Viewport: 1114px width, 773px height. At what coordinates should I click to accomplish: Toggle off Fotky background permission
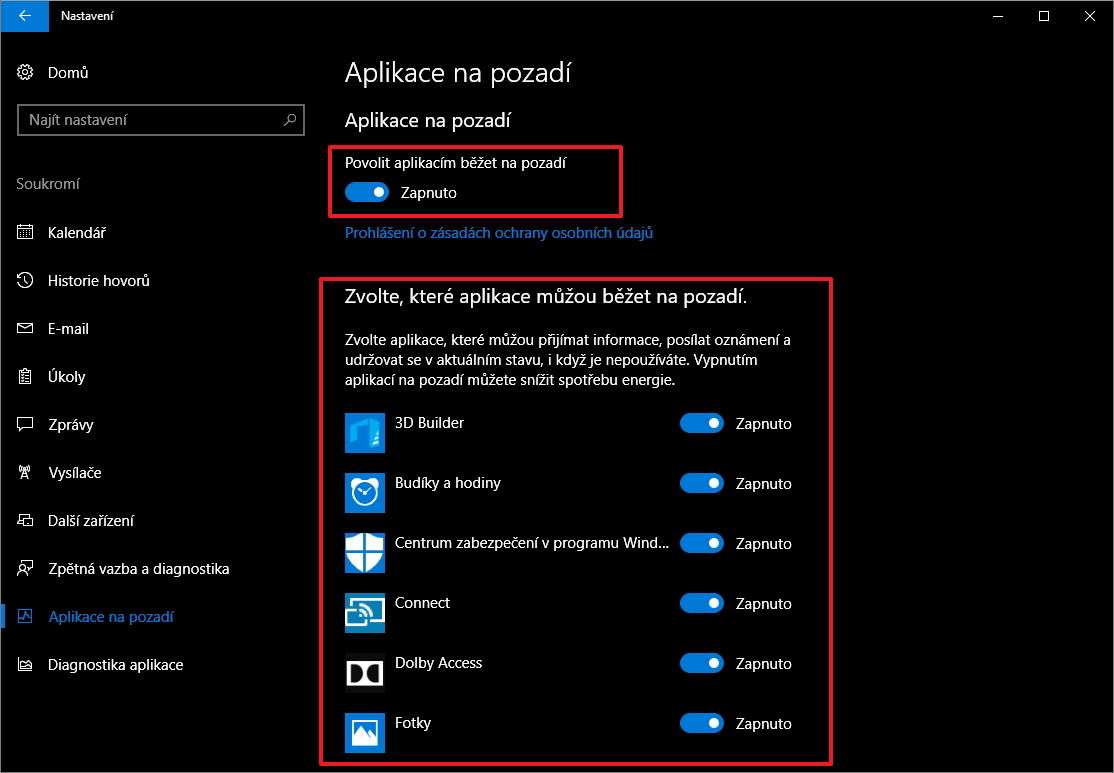pyautogui.click(x=701, y=724)
